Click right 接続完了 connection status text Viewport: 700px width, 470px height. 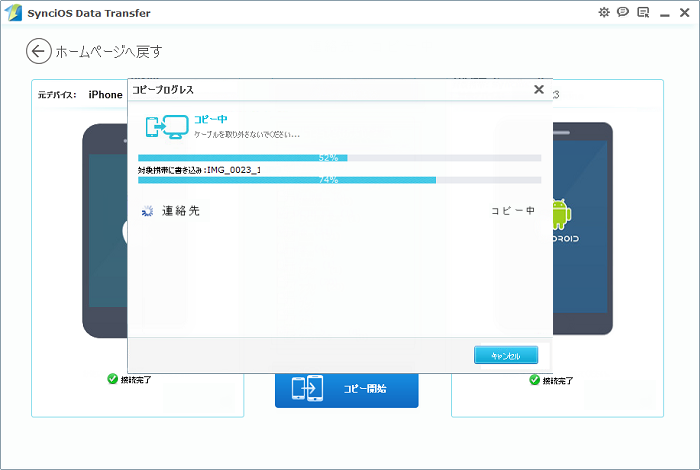[558, 380]
